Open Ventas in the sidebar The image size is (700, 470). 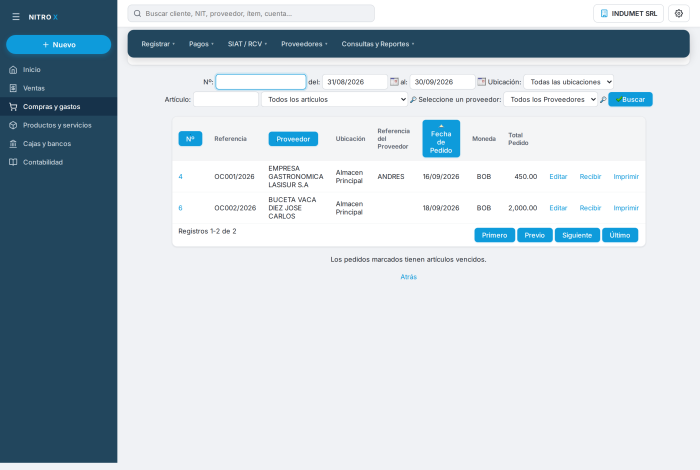[58, 88]
